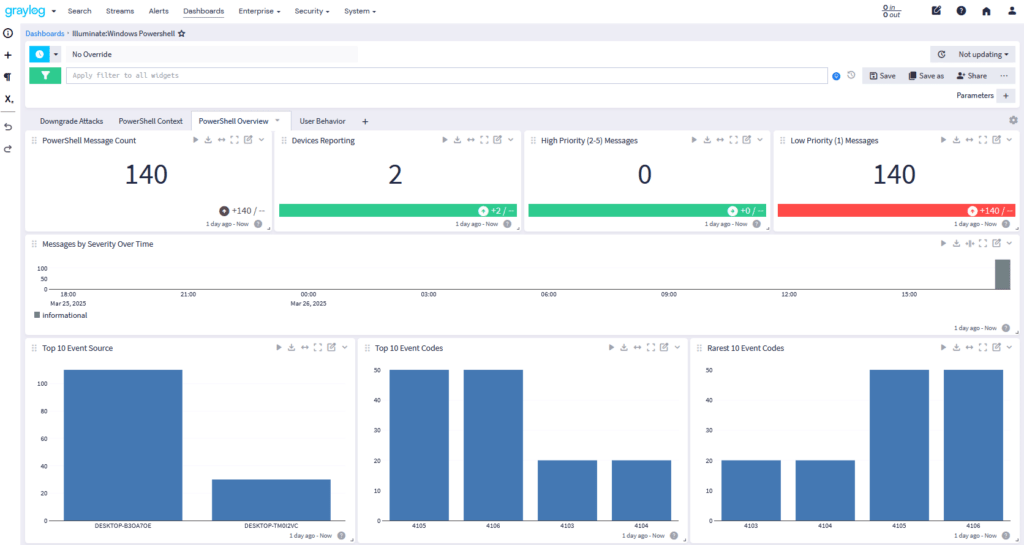Toggle fullscreen for High Priority Messages widget
The height and width of the screenshot is (545, 1024).
click(x=733, y=141)
